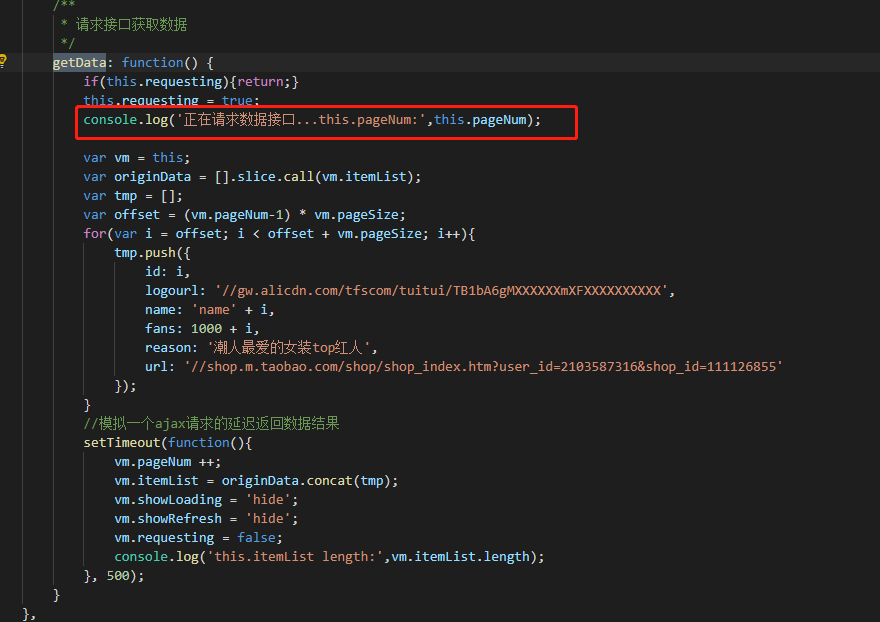Click 'var originData' declaration line
The height and width of the screenshot is (622, 880).
[252, 177]
